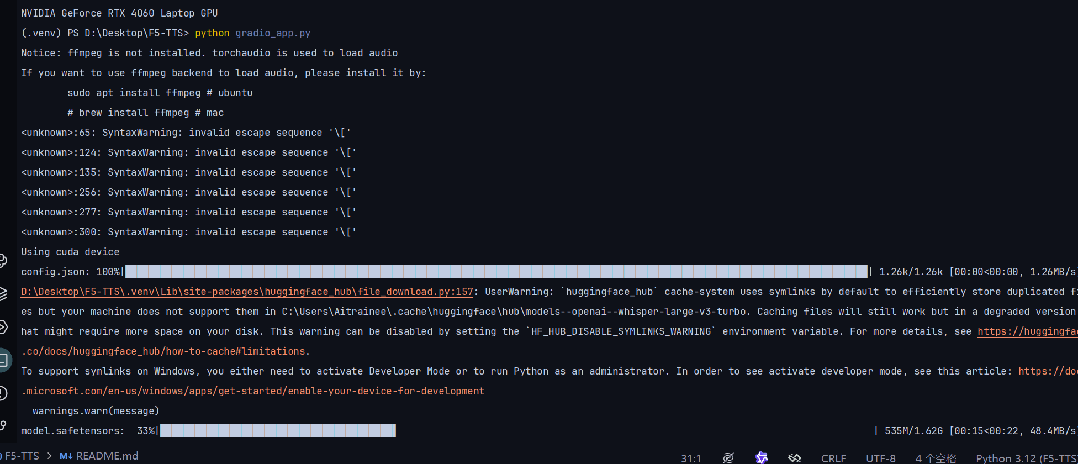Open the indentation settings showing 4 spaces
Image resolution: width=1078 pixels, height=464 pixels.
935,457
